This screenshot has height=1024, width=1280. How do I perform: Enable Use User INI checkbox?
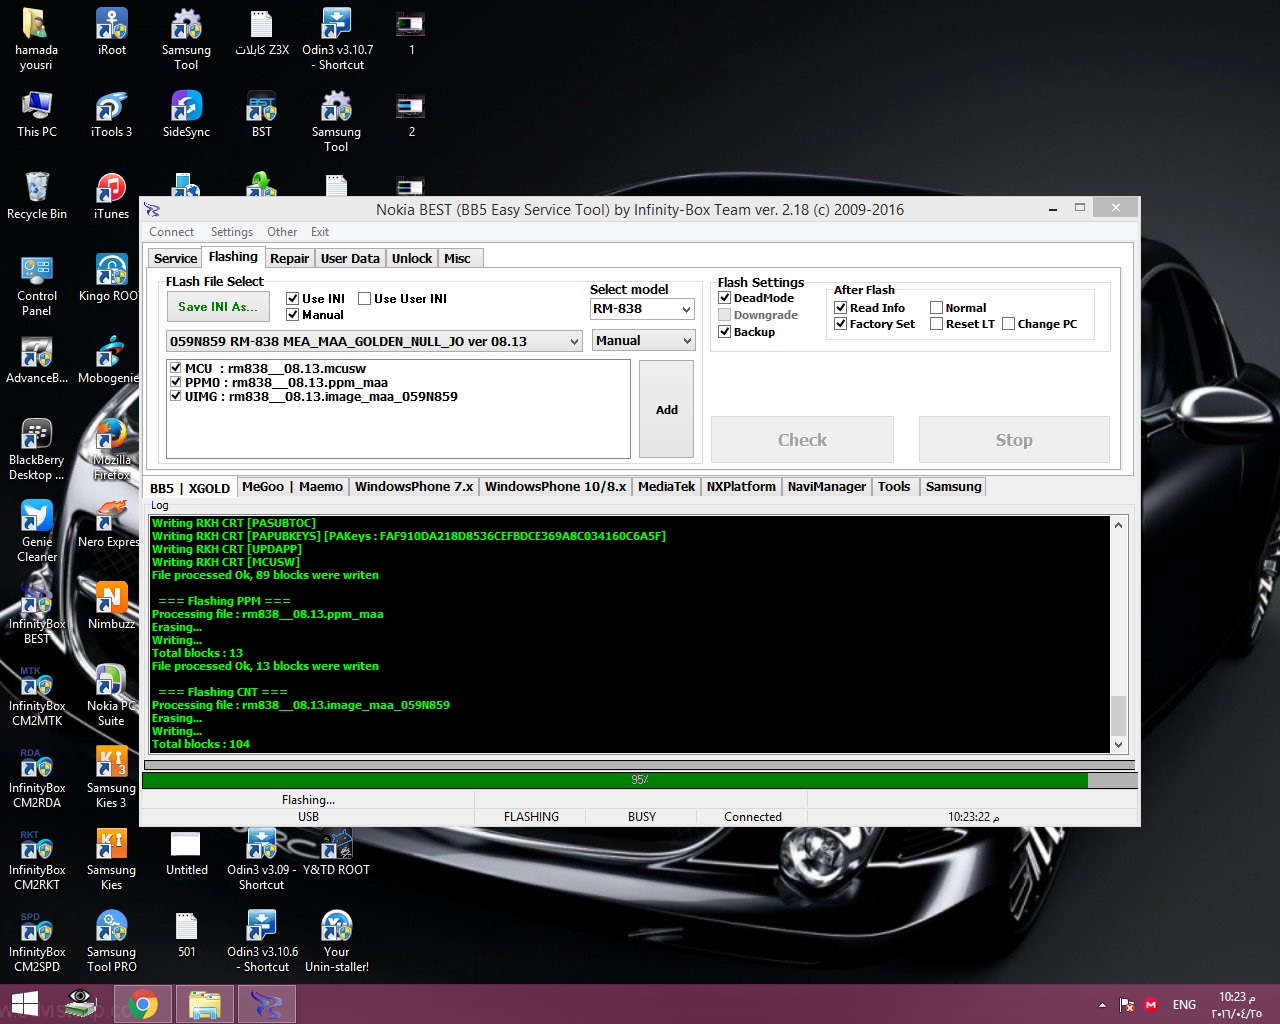(365, 298)
